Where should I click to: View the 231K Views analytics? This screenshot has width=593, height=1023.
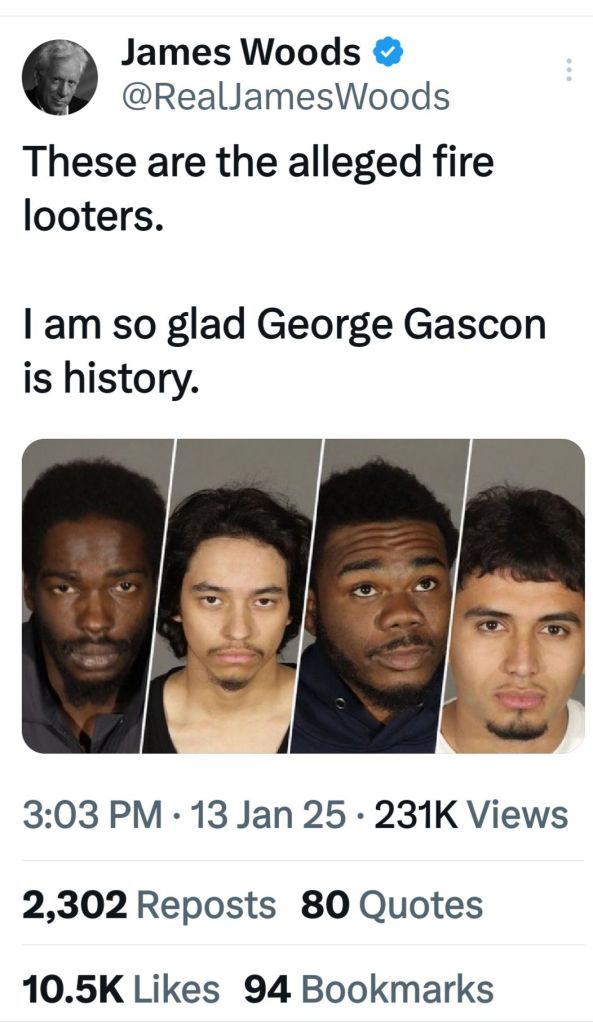point(471,816)
